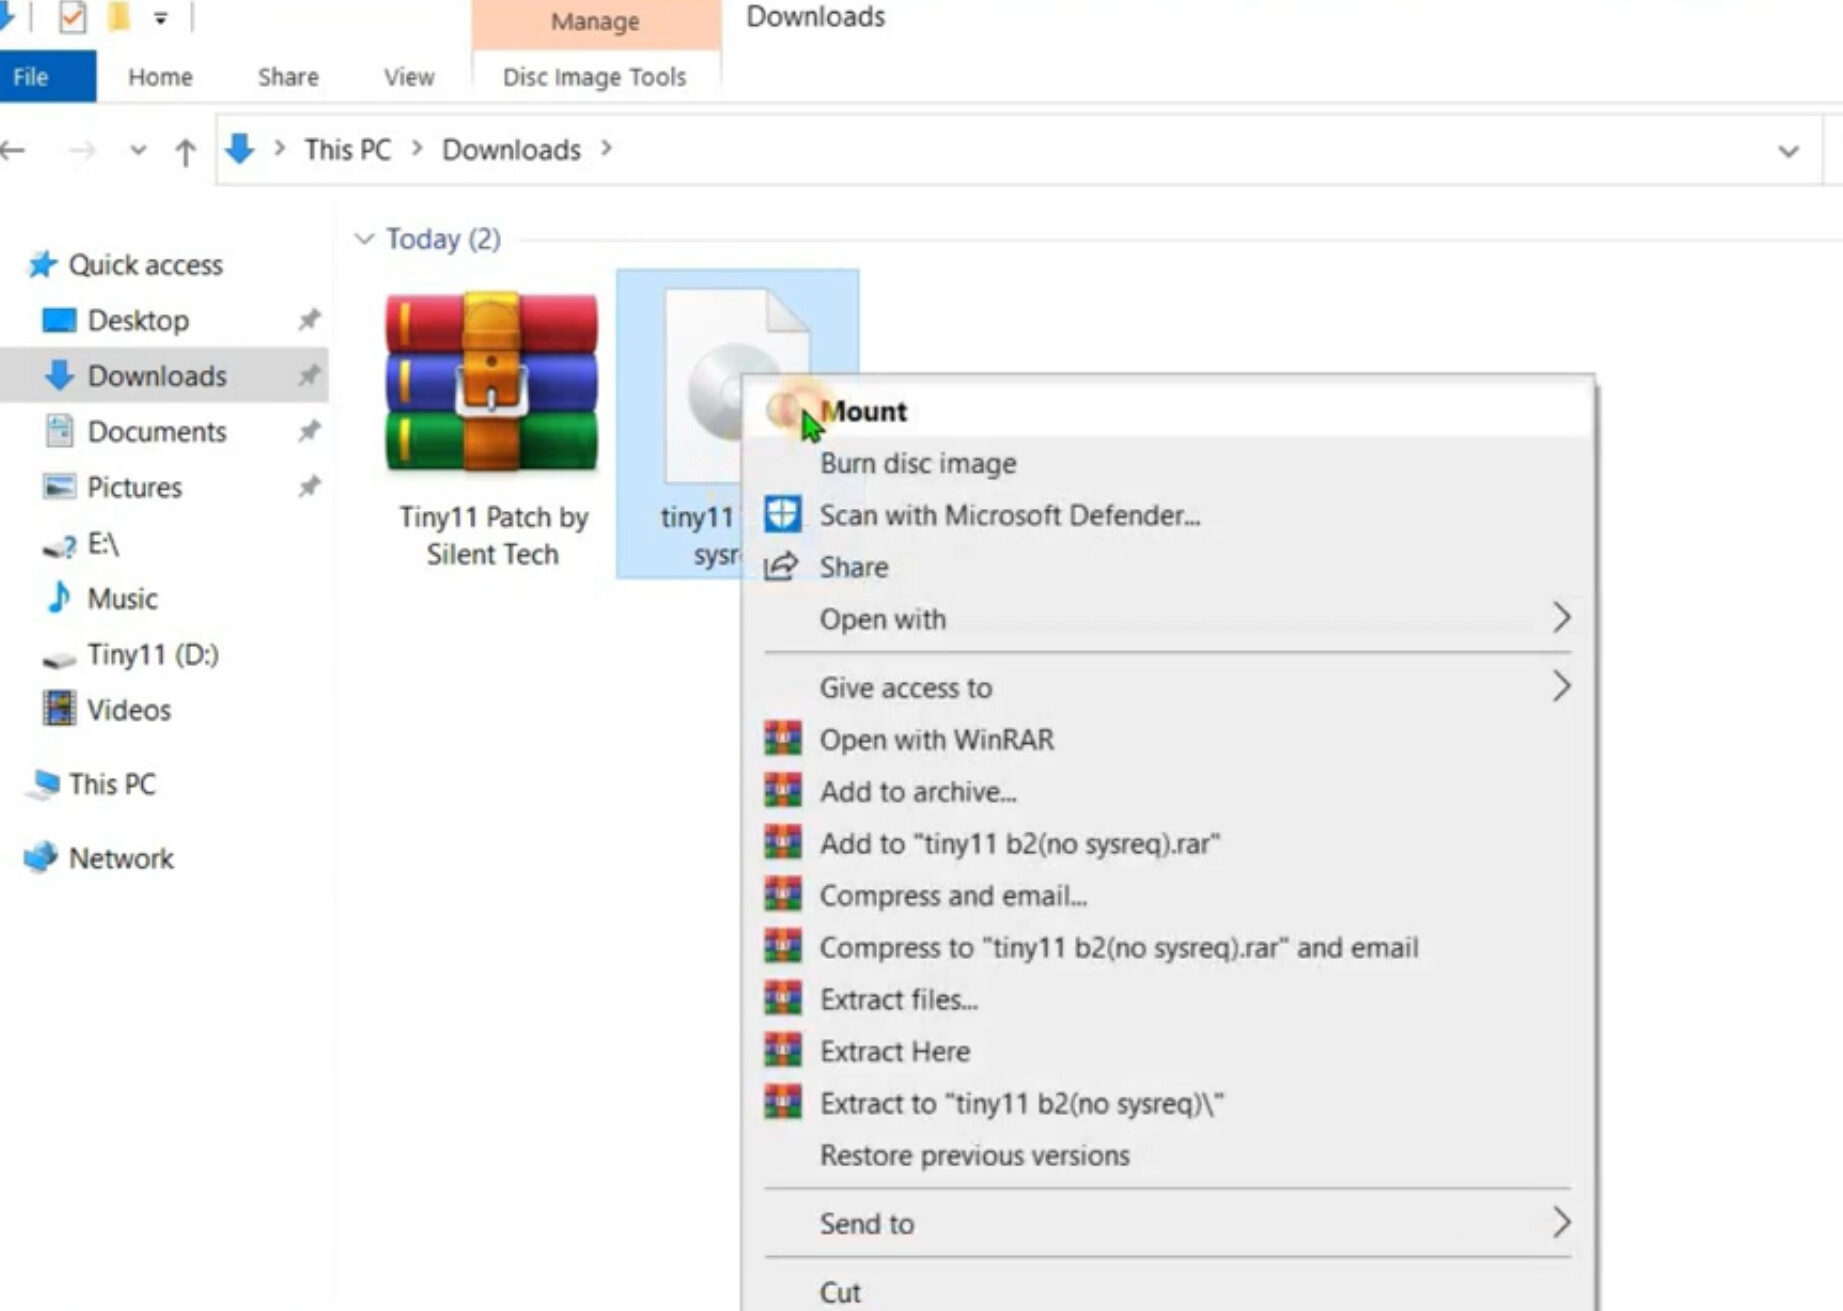Choose Compress to tiny11 rar and email
This screenshot has height=1311, width=1843.
click(1168, 948)
